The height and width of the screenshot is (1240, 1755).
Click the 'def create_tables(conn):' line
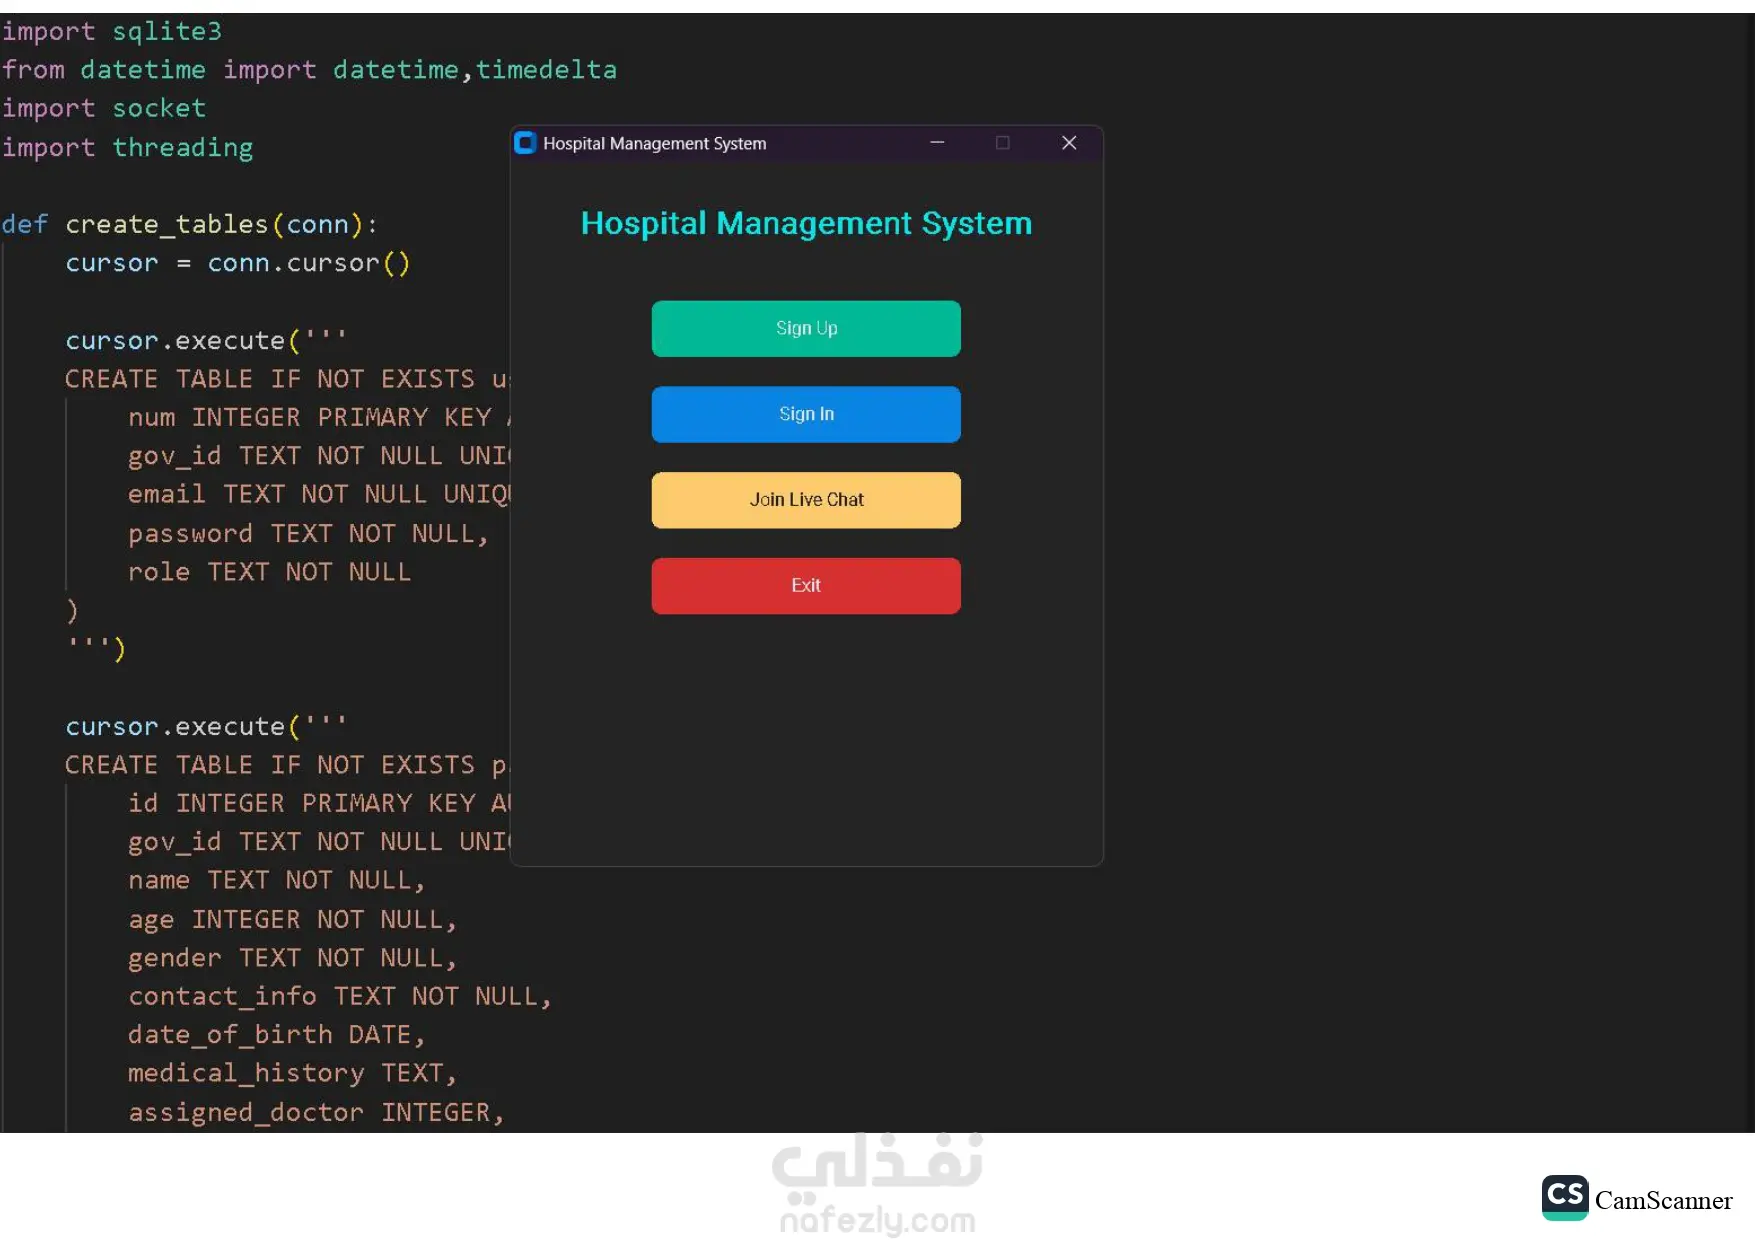tap(189, 225)
